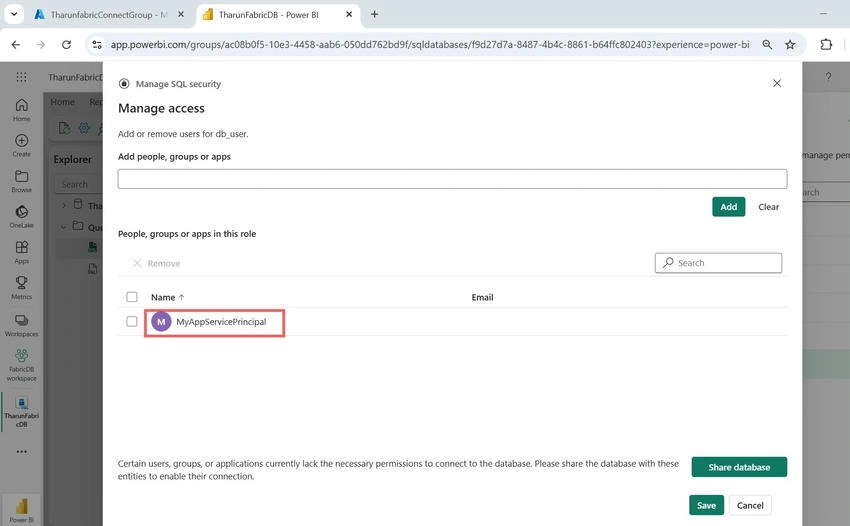Open Apps in the left sidebar
This screenshot has height=526, width=850.
22,252
